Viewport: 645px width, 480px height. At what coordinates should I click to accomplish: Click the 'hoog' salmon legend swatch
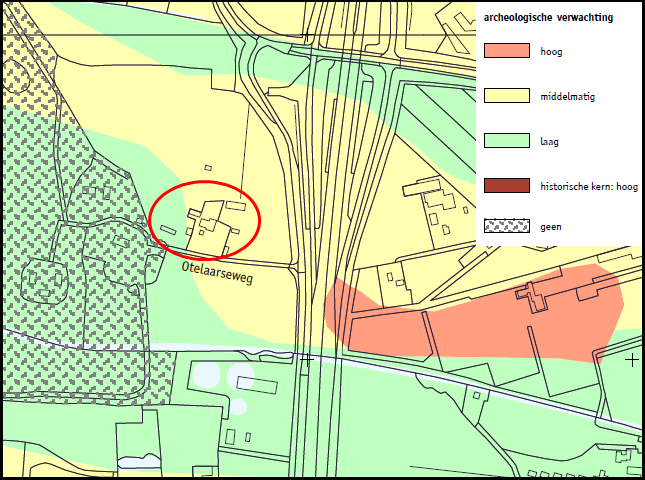tap(506, 51)
